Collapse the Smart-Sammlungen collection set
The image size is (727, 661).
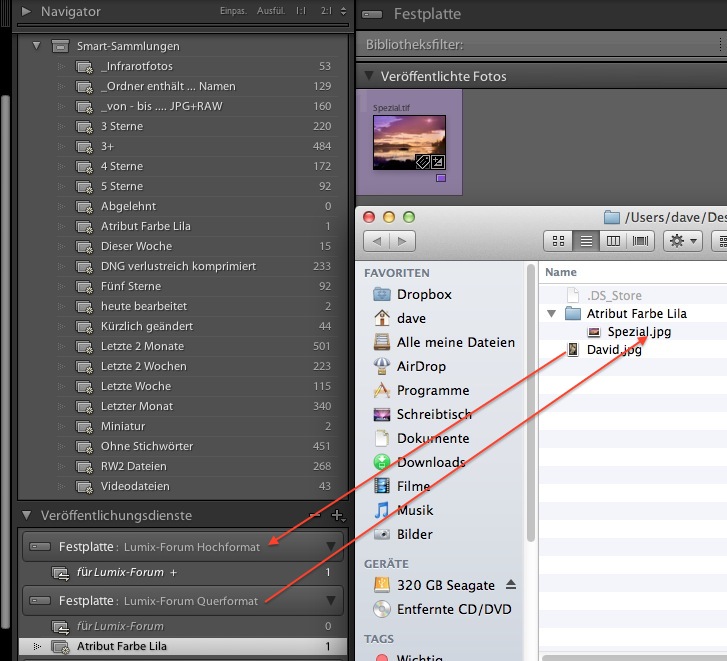point(36,46)
